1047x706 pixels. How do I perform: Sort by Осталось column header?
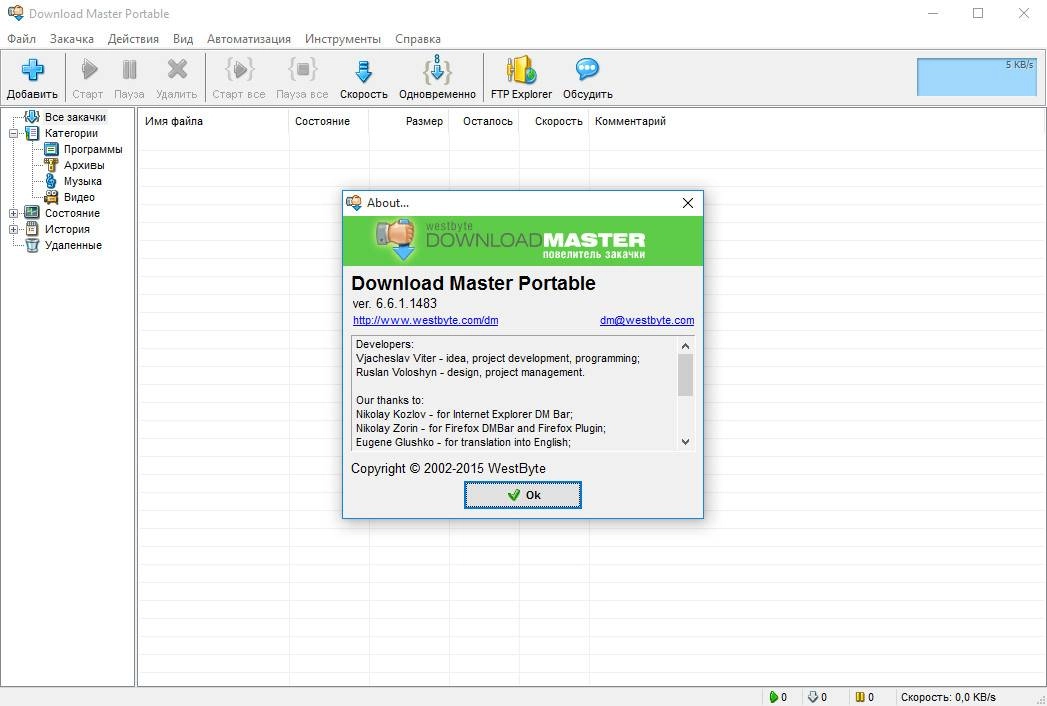tap(484, 121)
